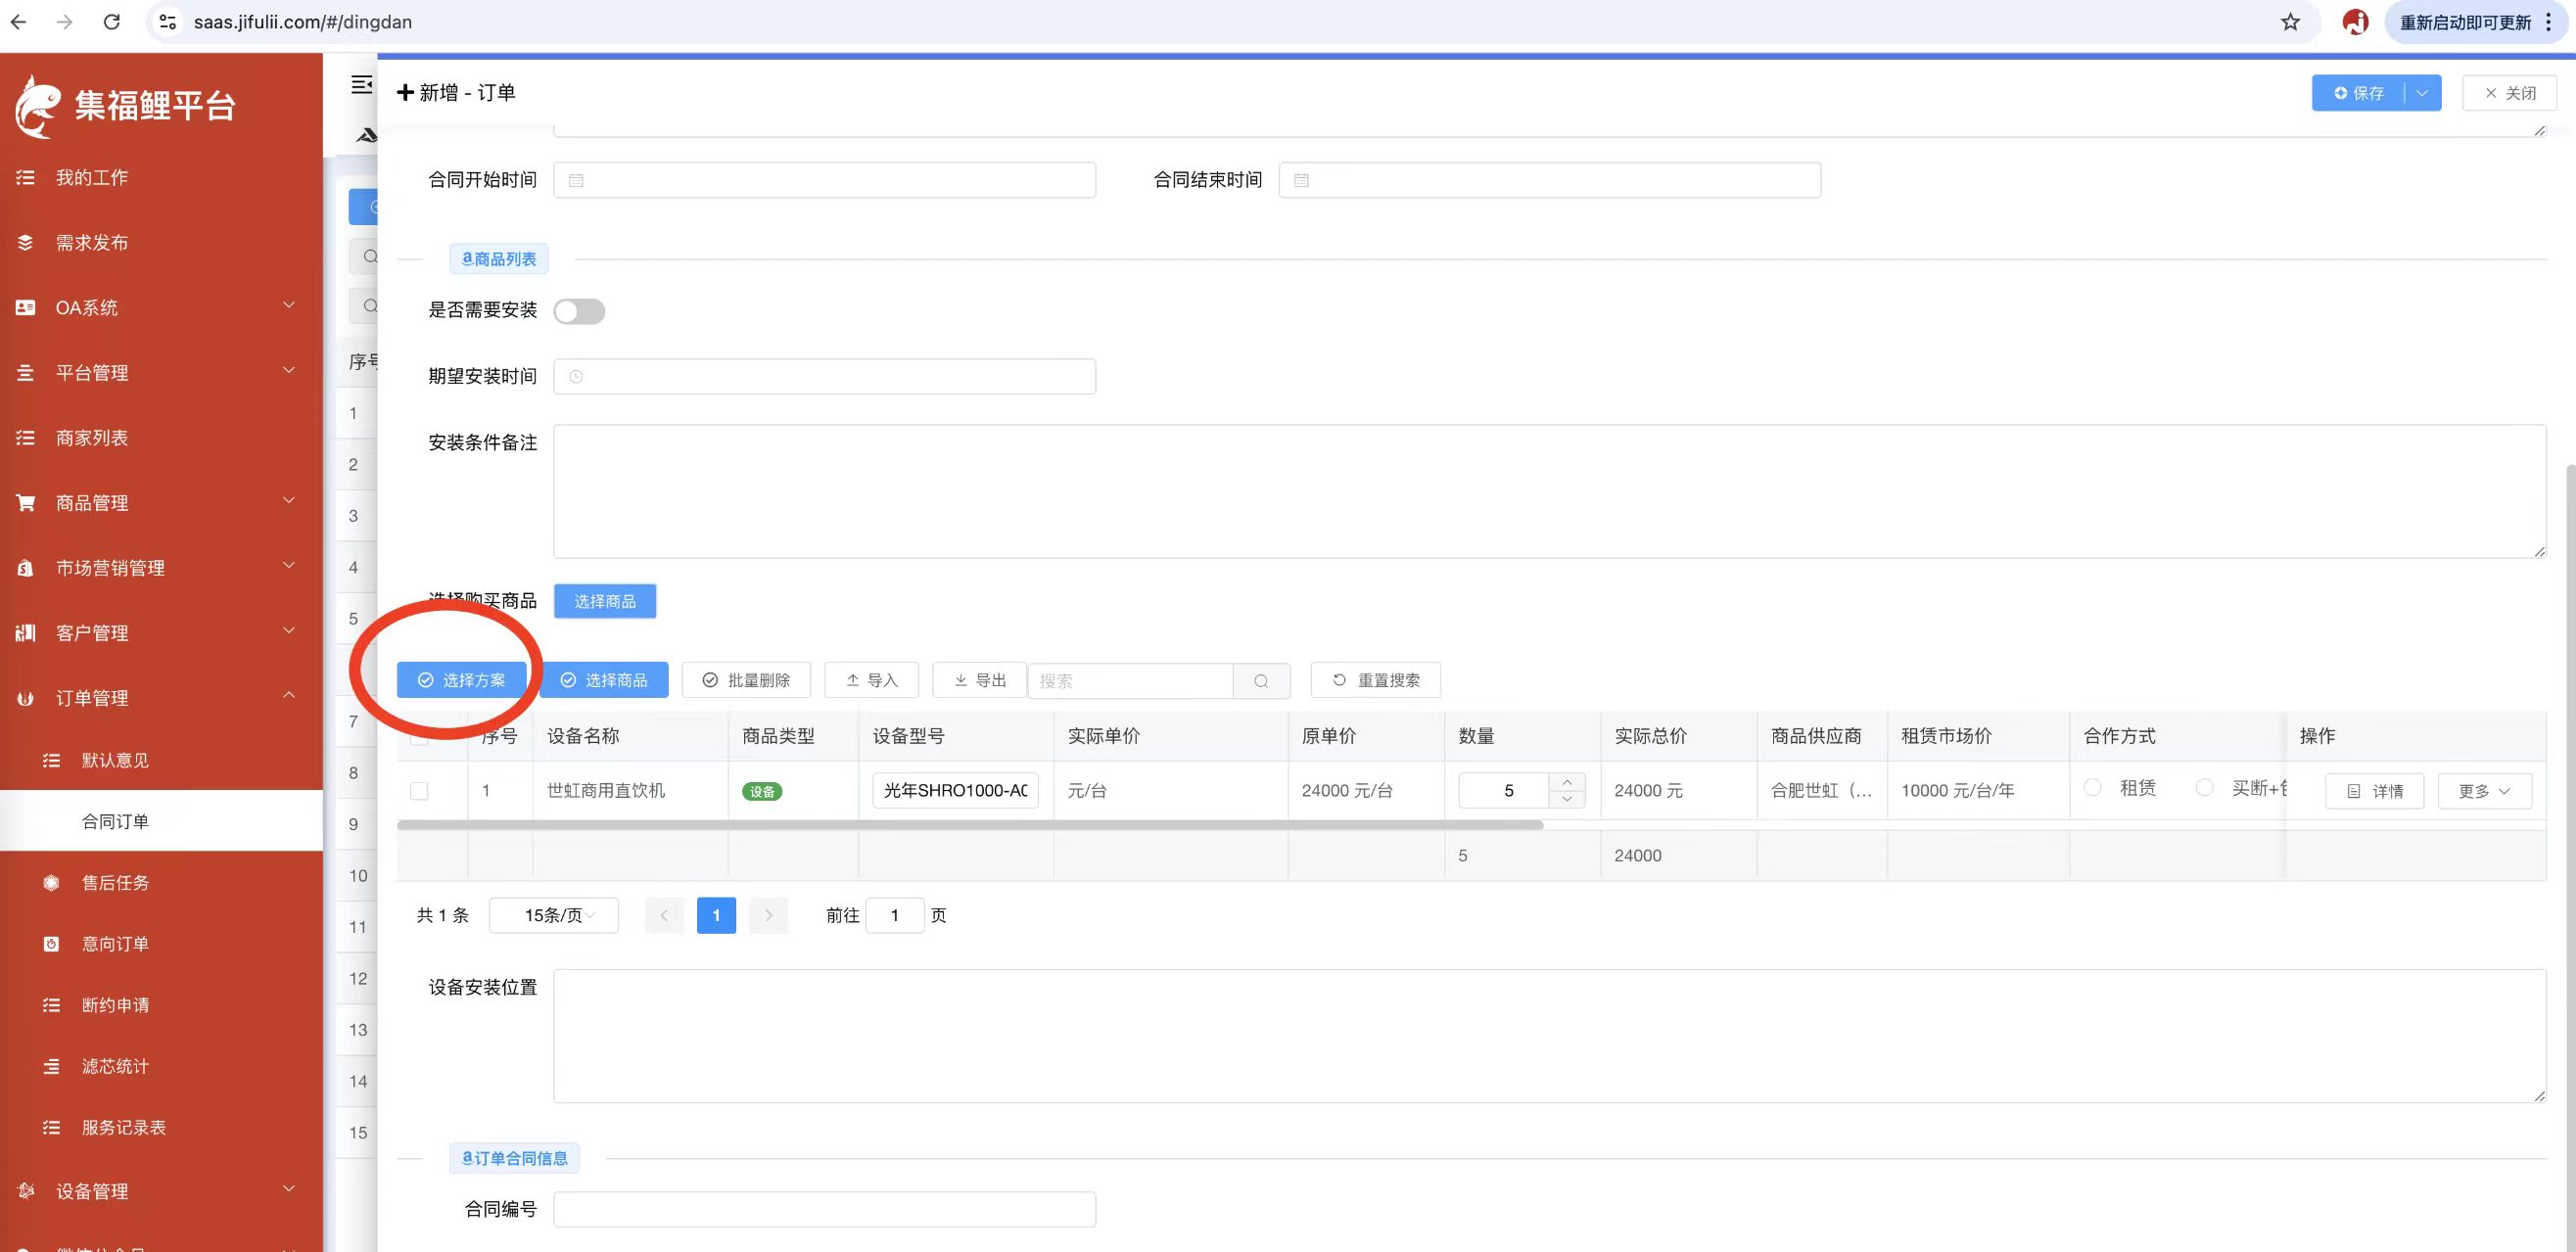Click the 售后任务 badge icon
Image resolution: width=2576 pixels, height=1252 pixels.
click(51, 882)
